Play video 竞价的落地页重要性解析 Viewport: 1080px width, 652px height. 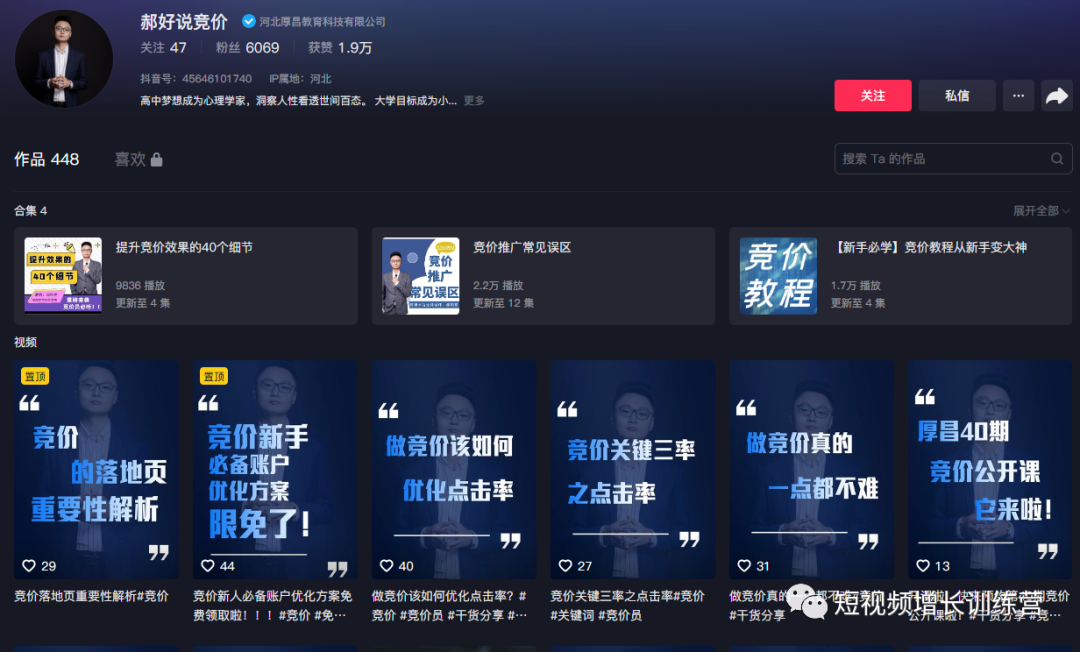(x=96, y=470)
